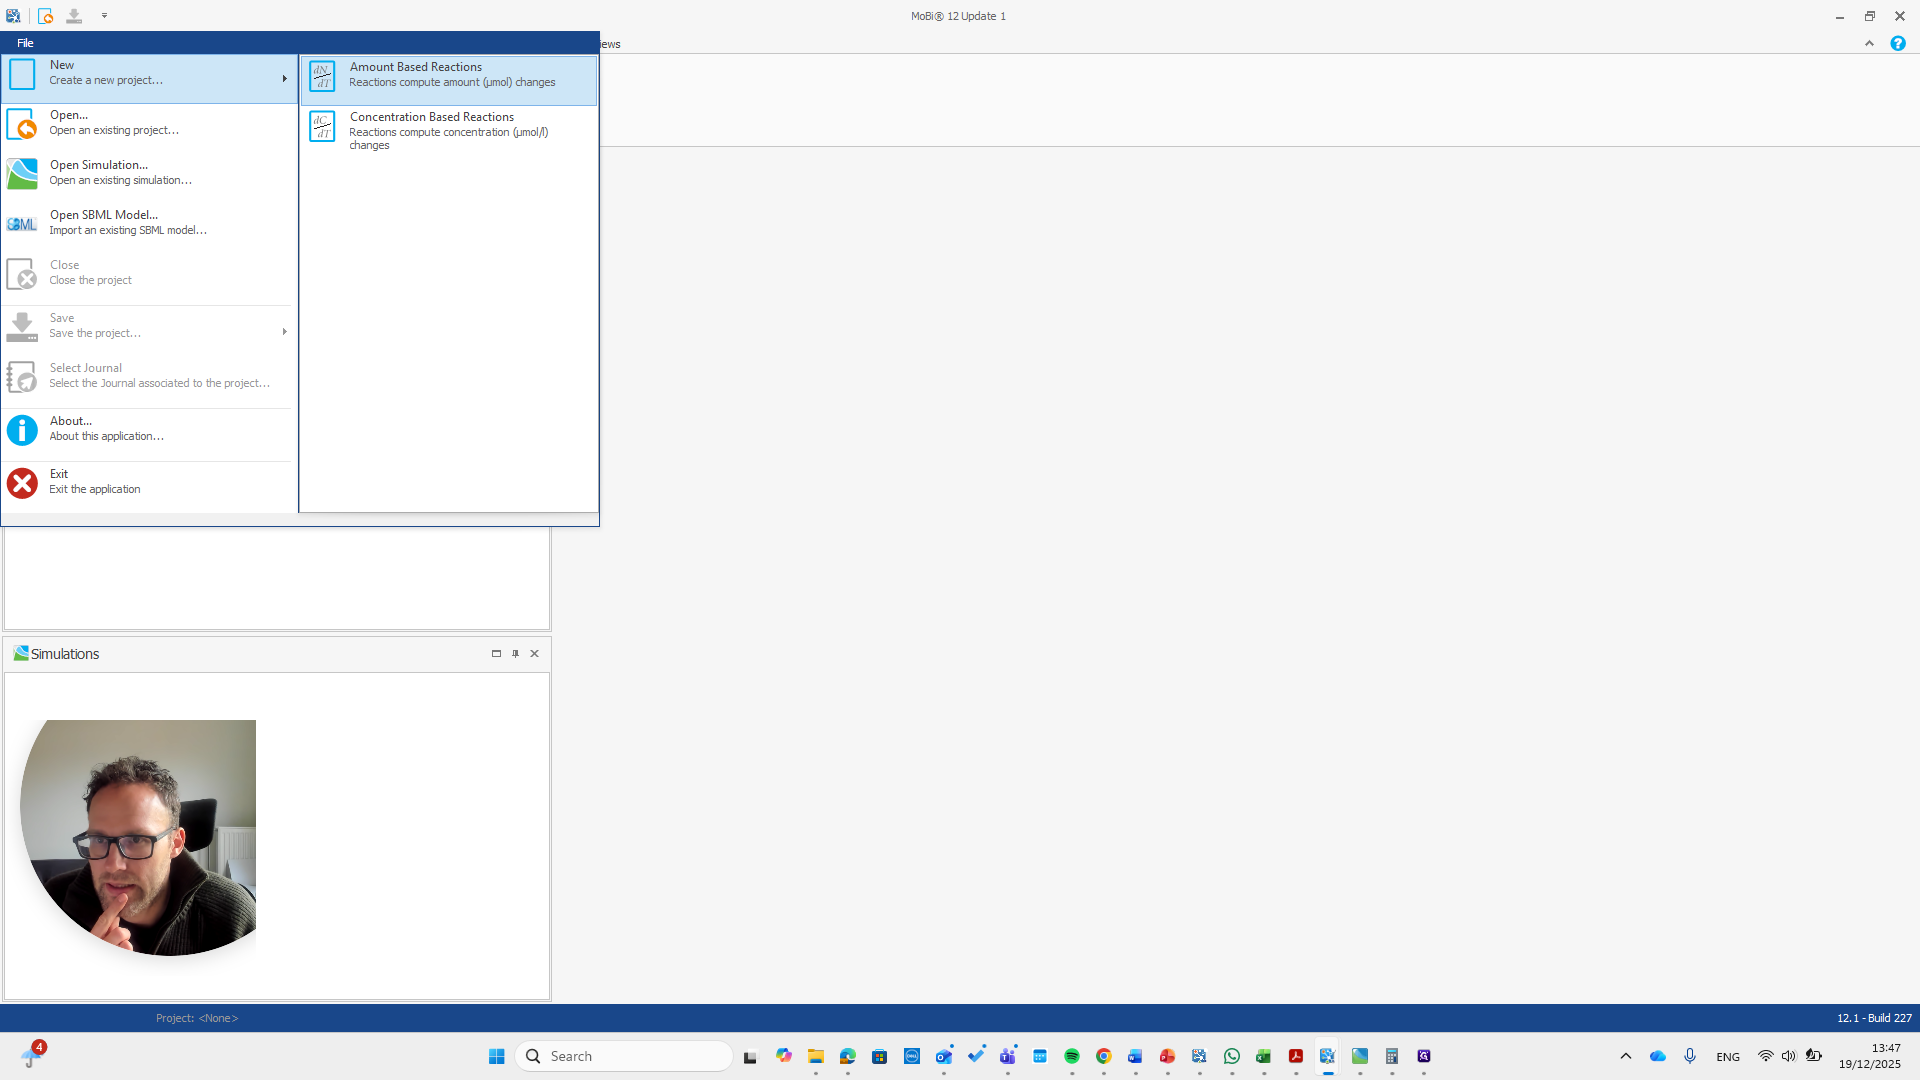Close the Simulations panel

pyautogui.click(x=535, y=654)
